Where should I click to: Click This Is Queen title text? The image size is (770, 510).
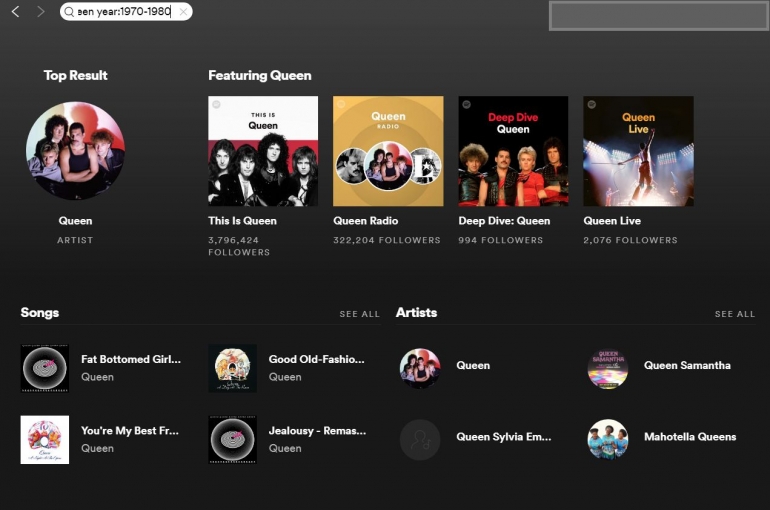click(243, 221)
